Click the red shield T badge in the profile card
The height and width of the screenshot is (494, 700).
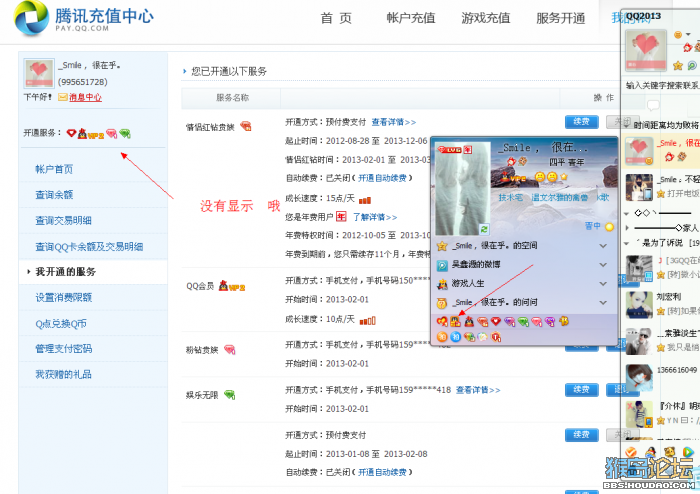click(496, 337)
